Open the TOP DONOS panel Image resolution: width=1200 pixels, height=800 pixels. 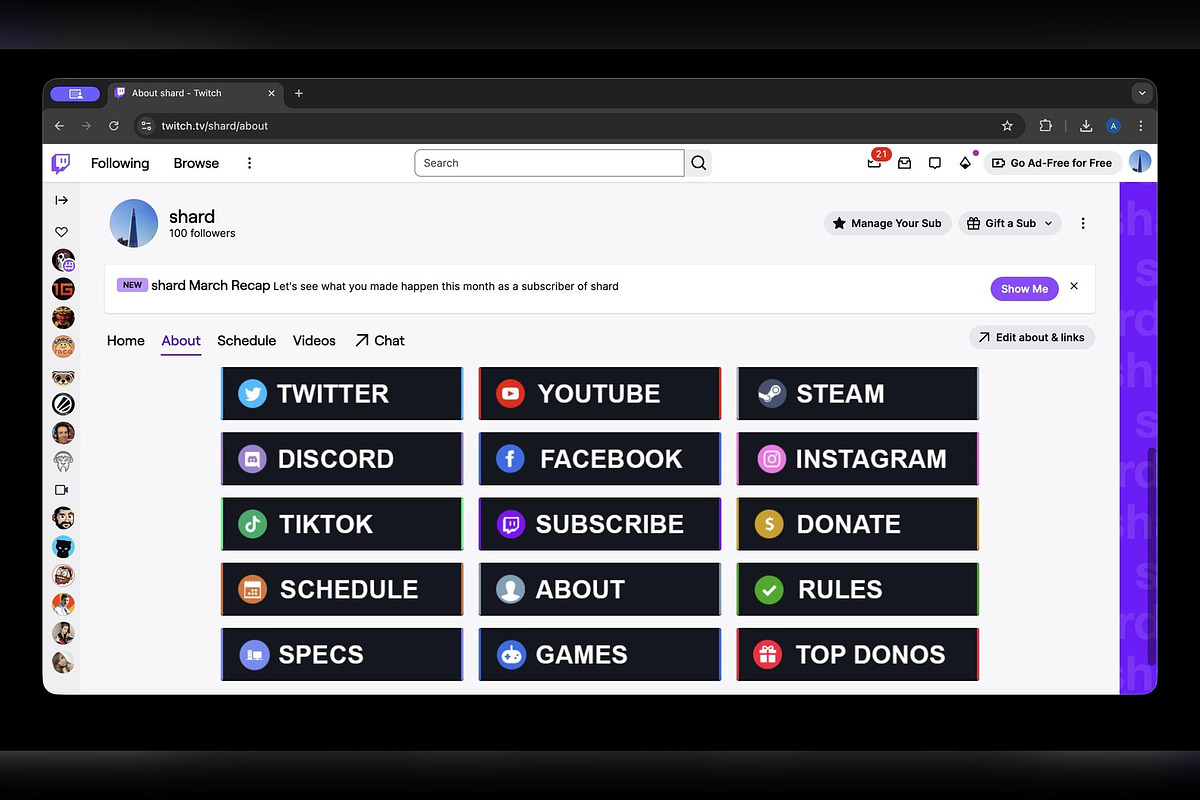(858, 655)
